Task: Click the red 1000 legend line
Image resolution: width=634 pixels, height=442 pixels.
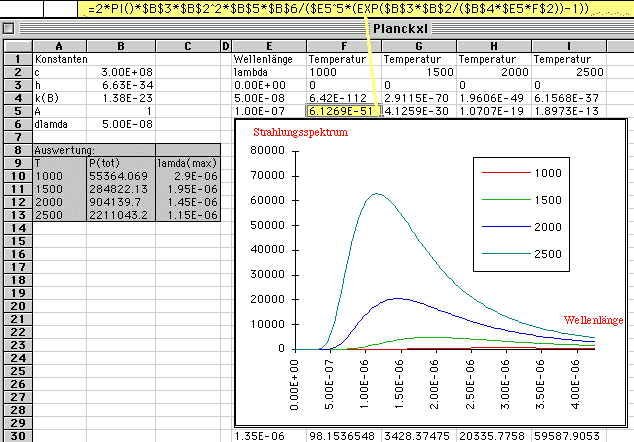Action: [x=506, y=173]
